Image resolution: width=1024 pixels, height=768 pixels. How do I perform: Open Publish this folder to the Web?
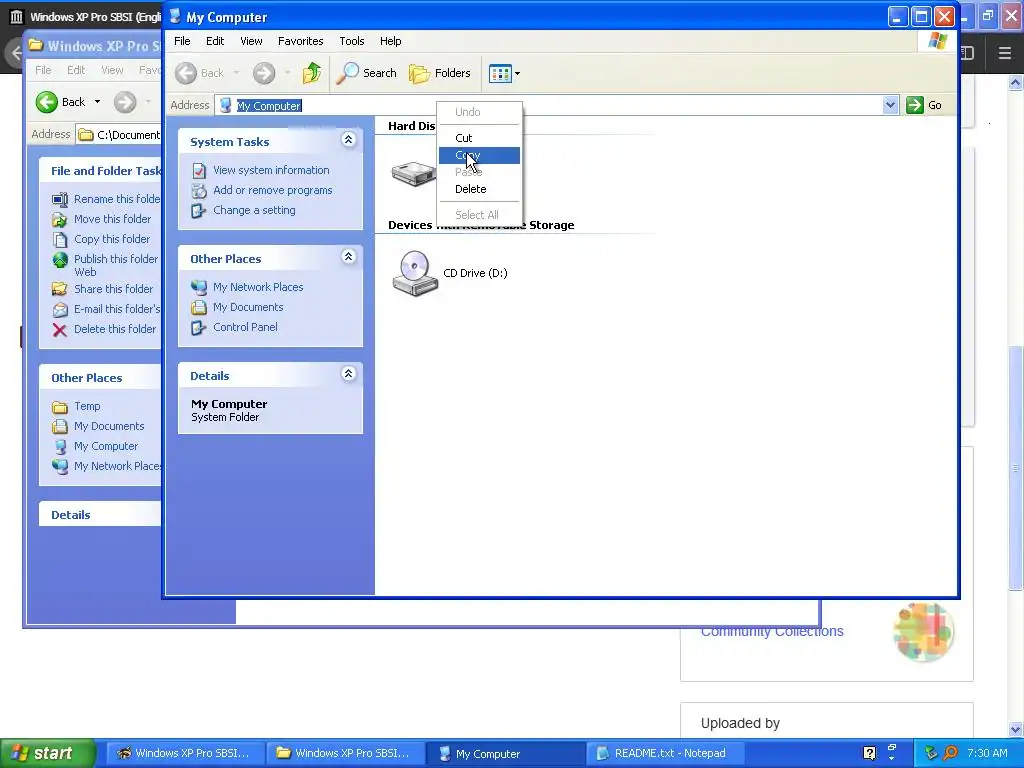tap(116, 265)
